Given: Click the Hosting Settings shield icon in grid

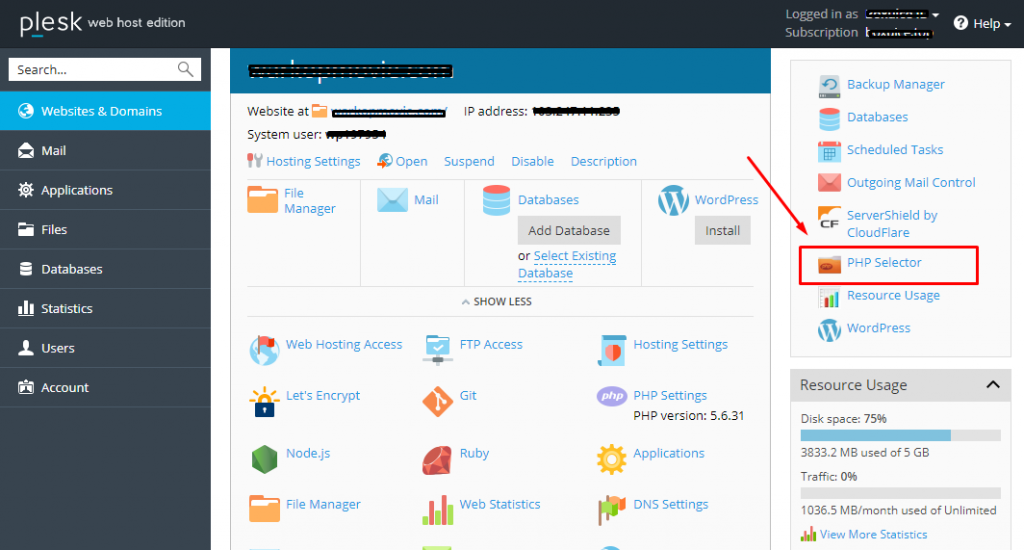Looking at the screenshot, I should (x=611, y=350).
